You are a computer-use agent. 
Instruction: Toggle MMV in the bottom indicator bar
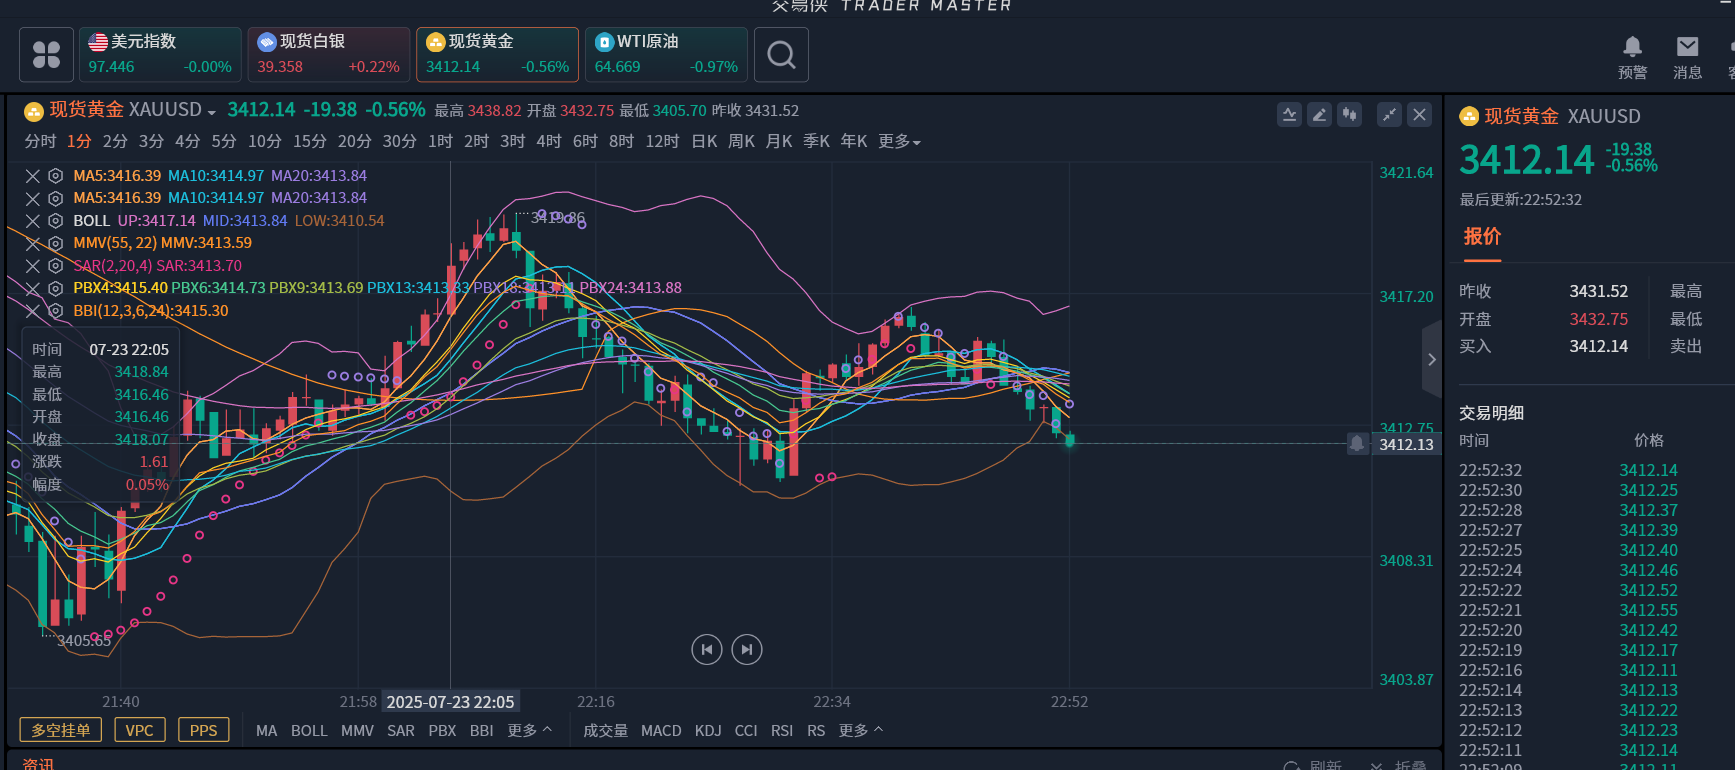click(357, 731)
